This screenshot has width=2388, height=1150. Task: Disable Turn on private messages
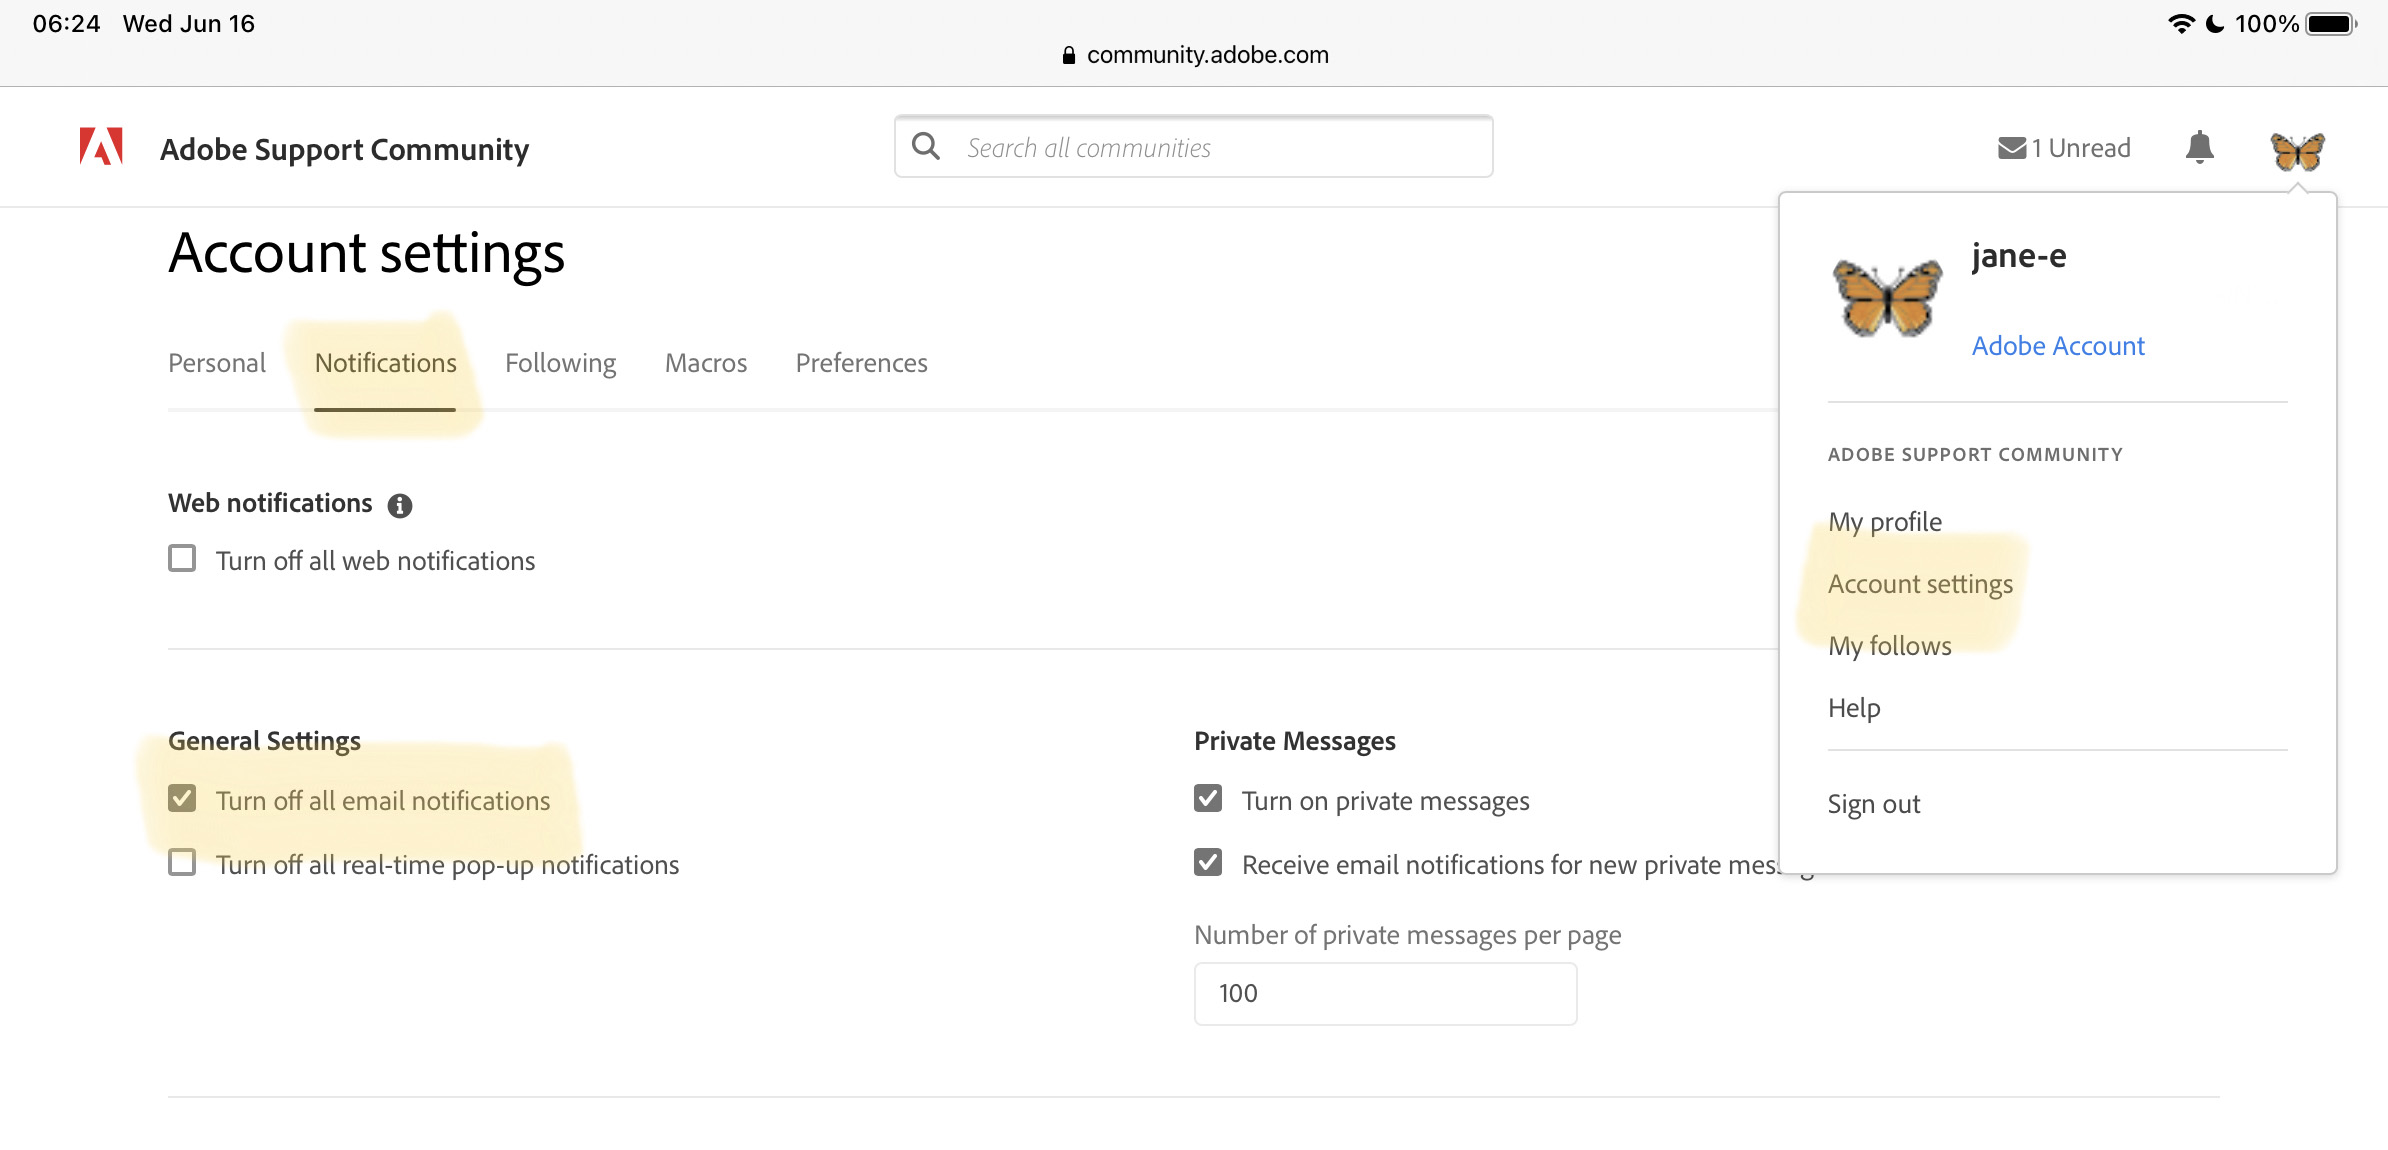(x=1208, y=798)
